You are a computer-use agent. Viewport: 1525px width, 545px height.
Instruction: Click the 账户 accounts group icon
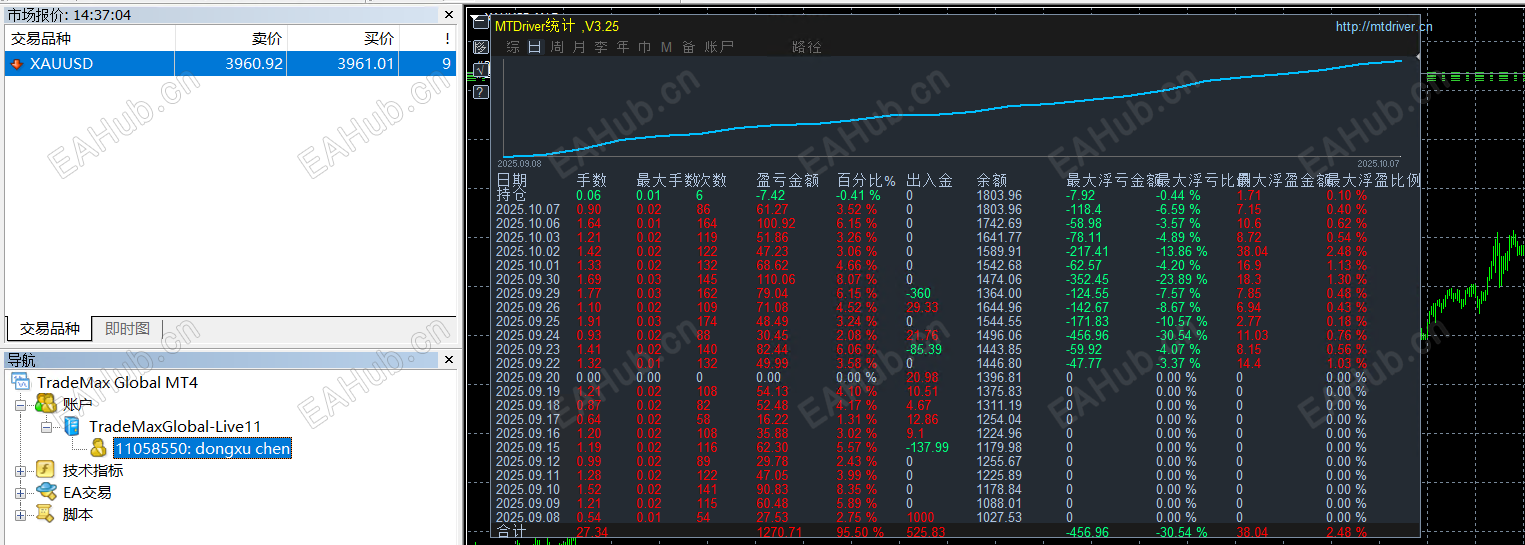45,404
